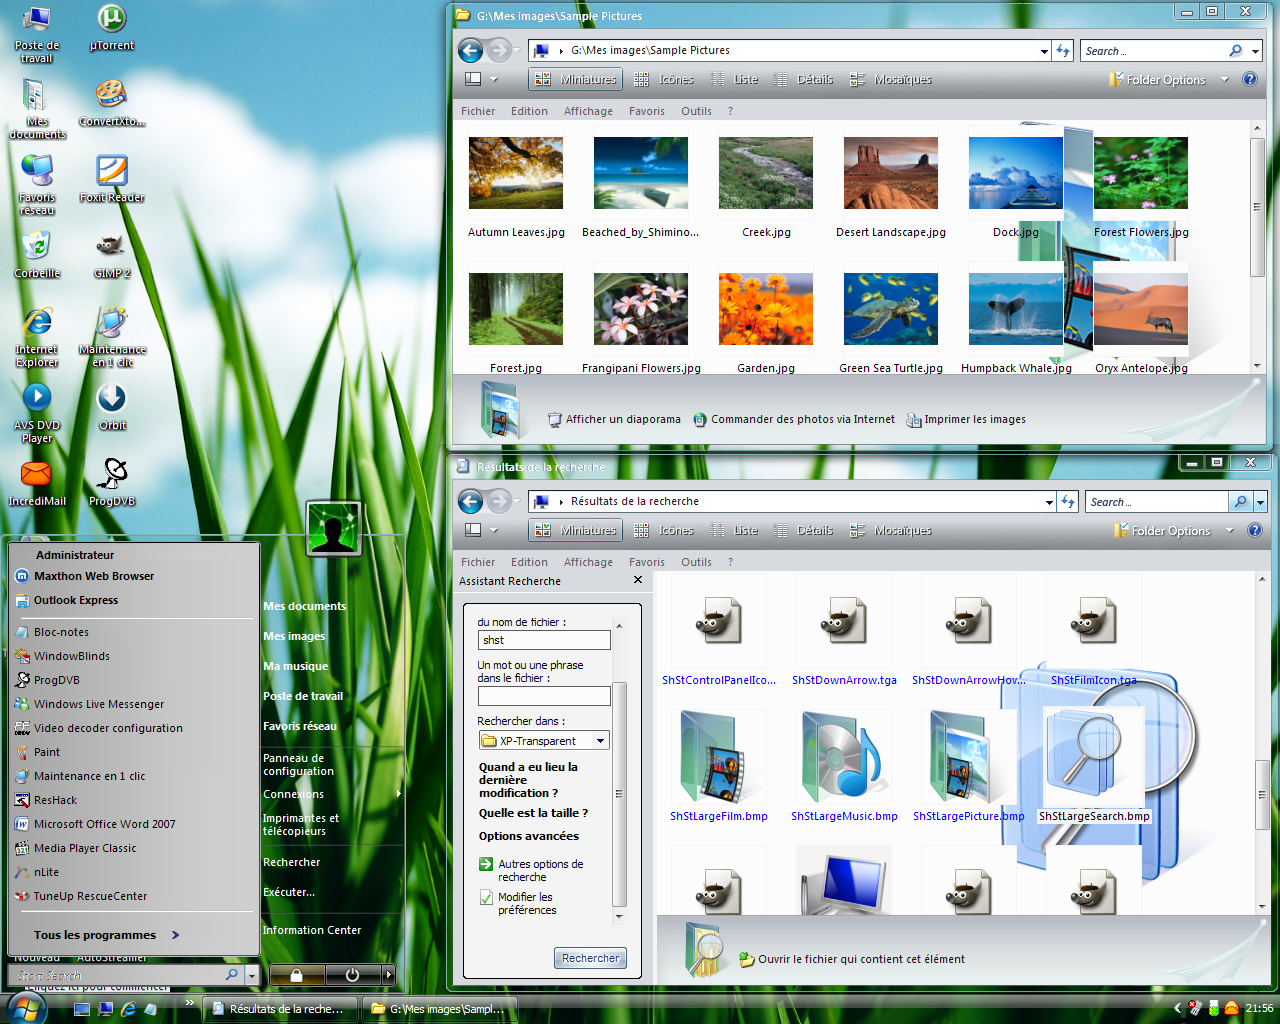Select ShStLargeMusic.bmp thumbnail
This screenshot has width=1280, height=1024.
point(845,766)
